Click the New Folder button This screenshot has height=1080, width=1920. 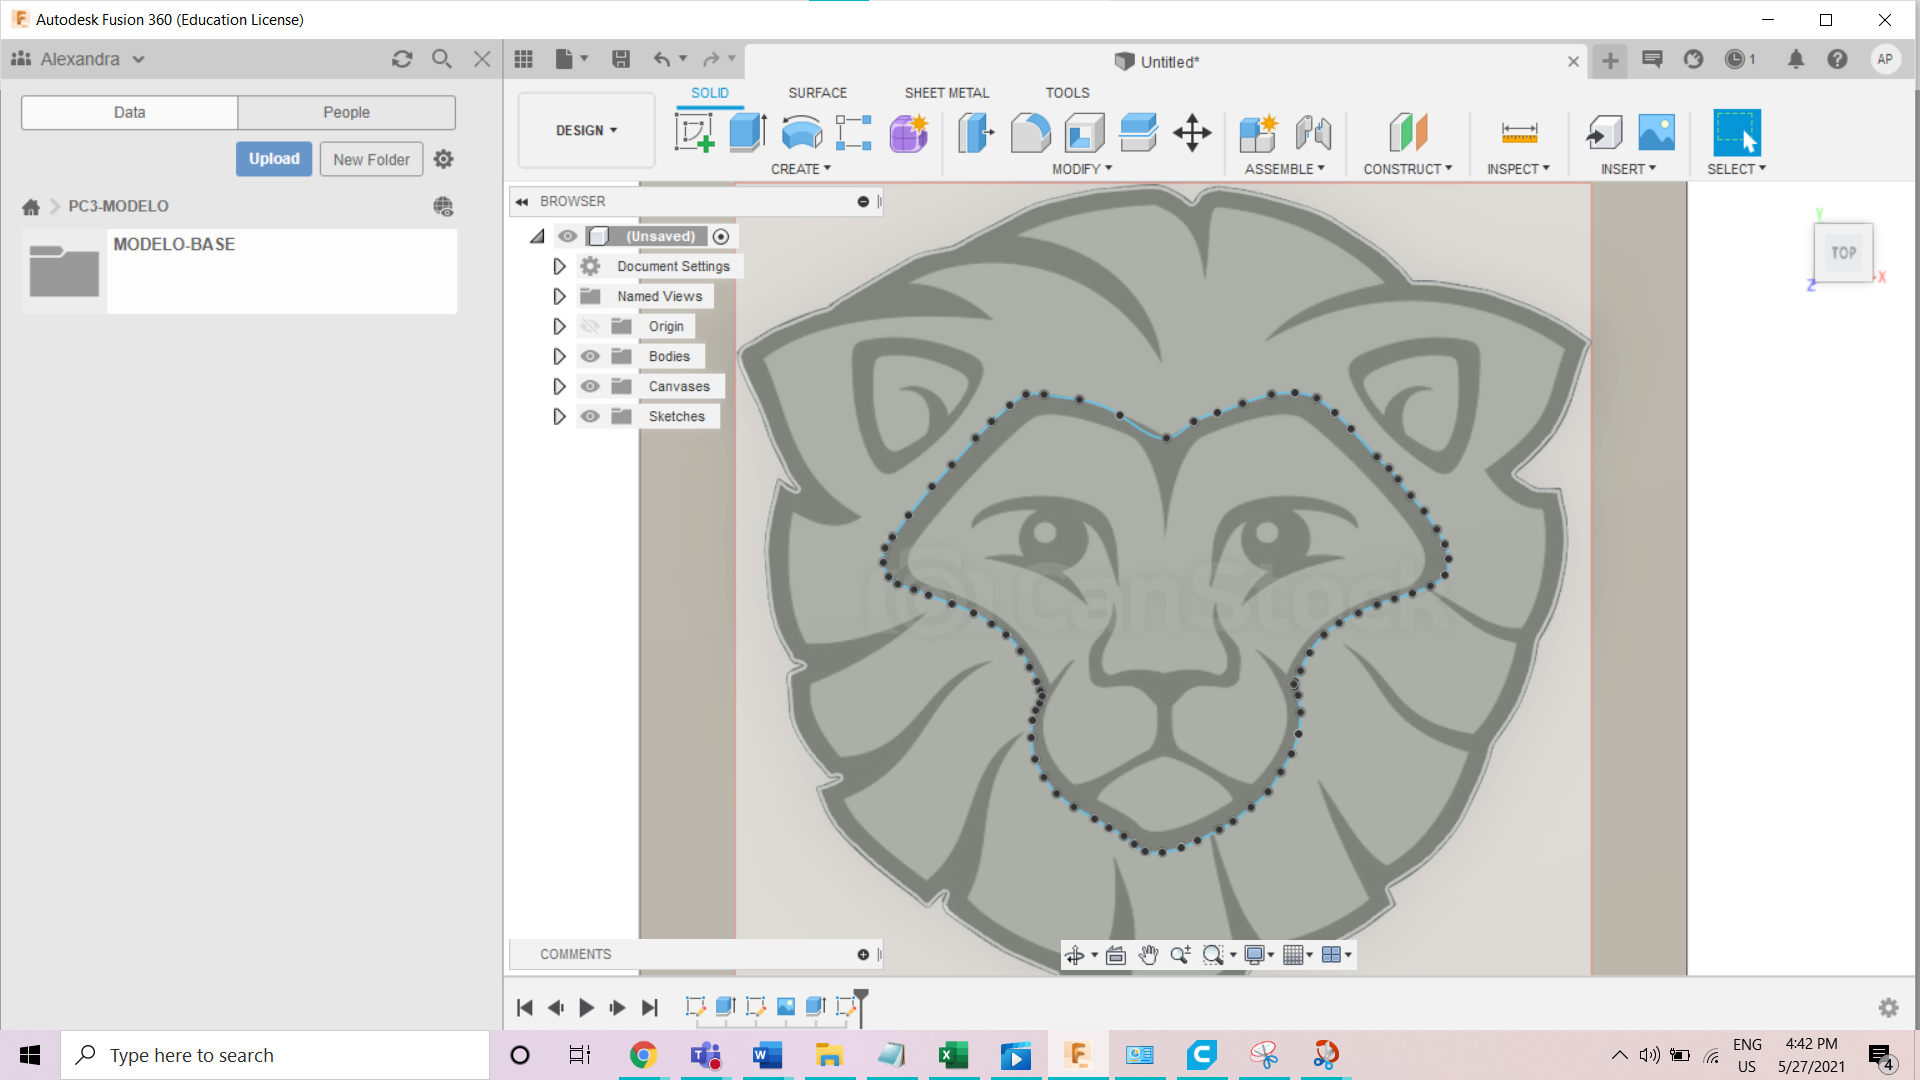click(x=371, y=159)
